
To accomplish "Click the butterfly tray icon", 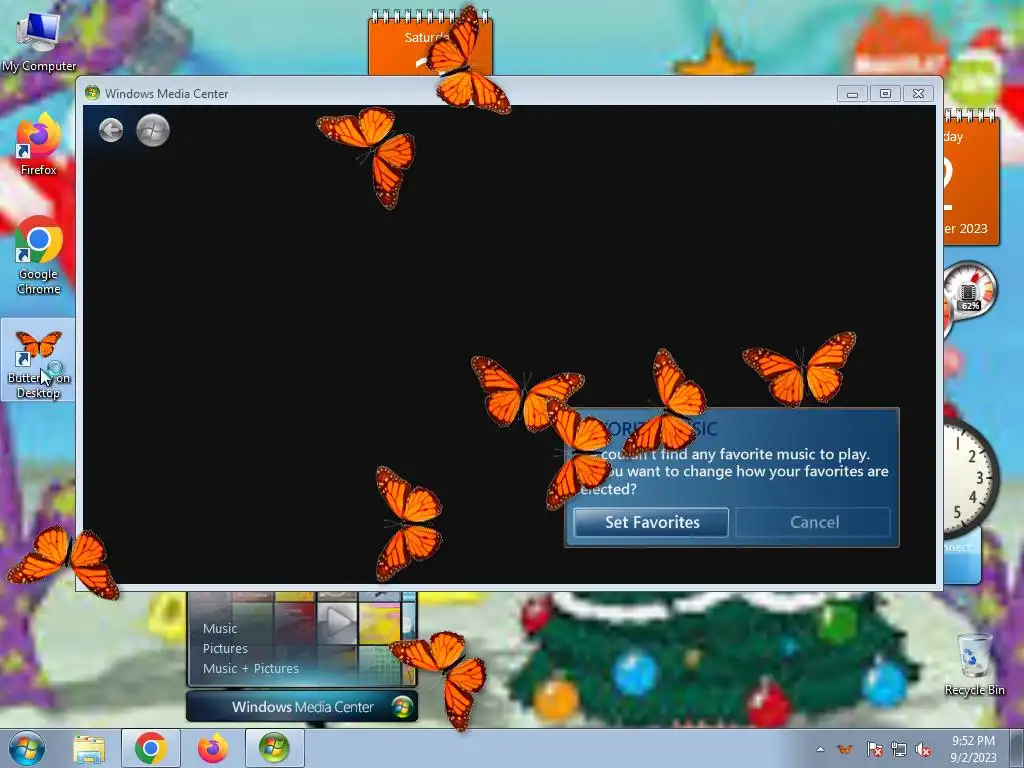I will [844, 749].
